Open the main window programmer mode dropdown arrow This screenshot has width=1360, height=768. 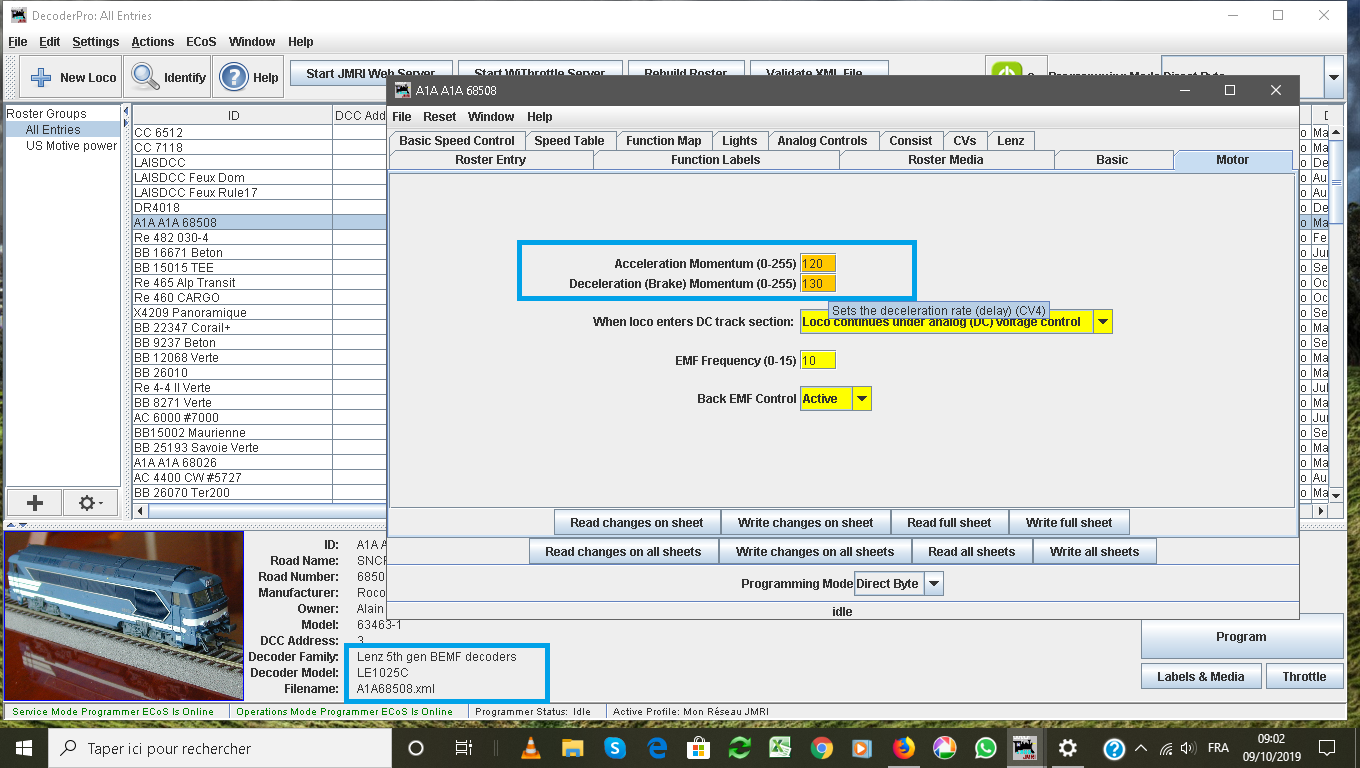click(x=1333, y=77)
